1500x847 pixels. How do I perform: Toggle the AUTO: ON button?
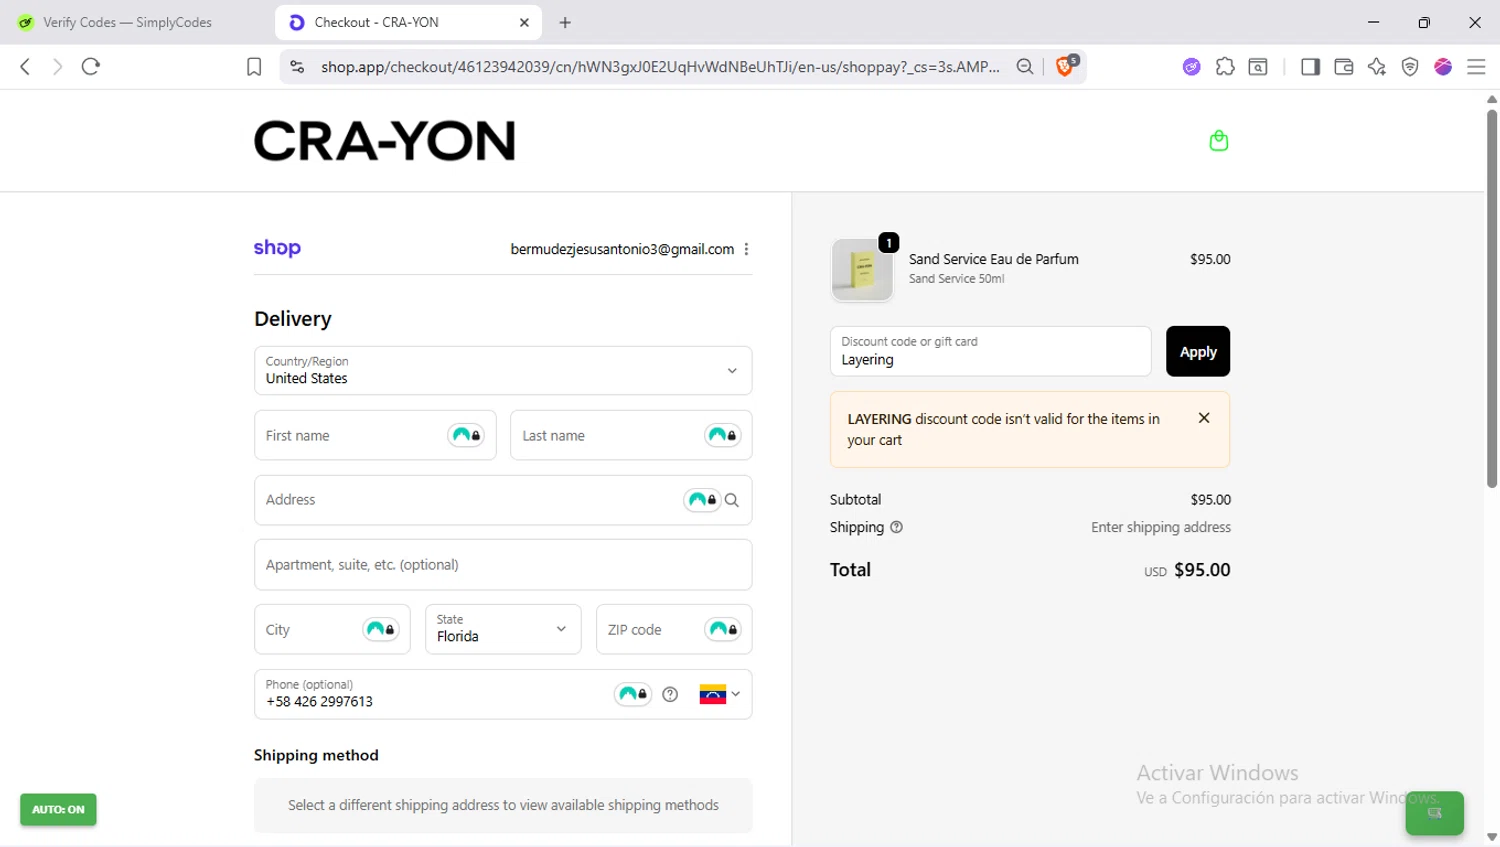pos(58,809)
